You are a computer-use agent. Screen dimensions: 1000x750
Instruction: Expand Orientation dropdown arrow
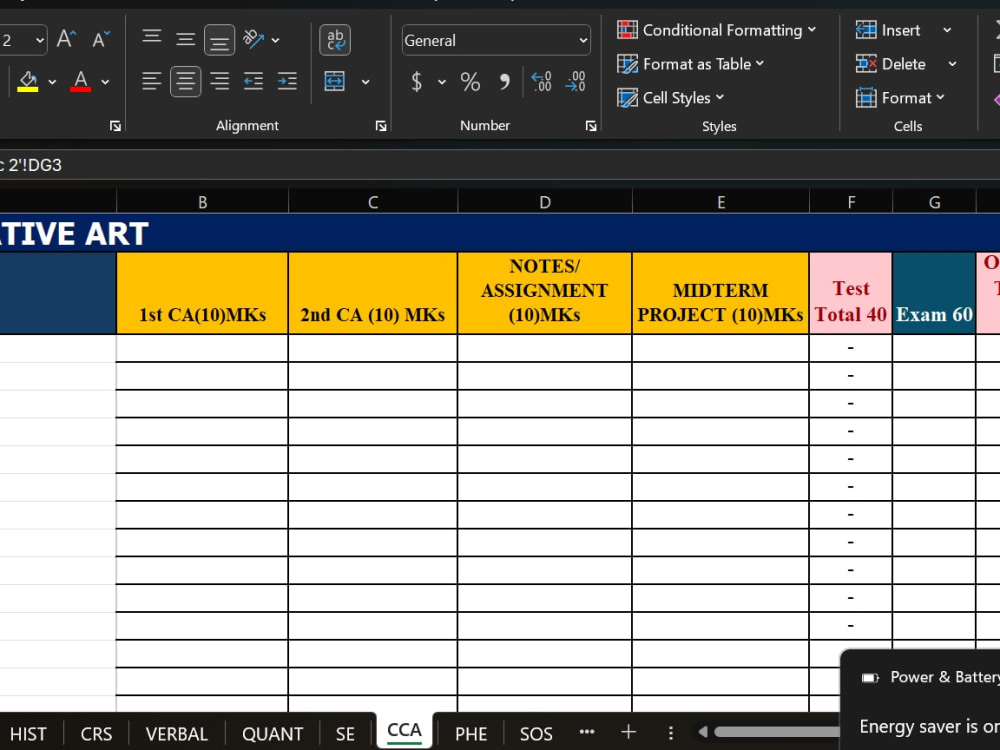[276, 40]
